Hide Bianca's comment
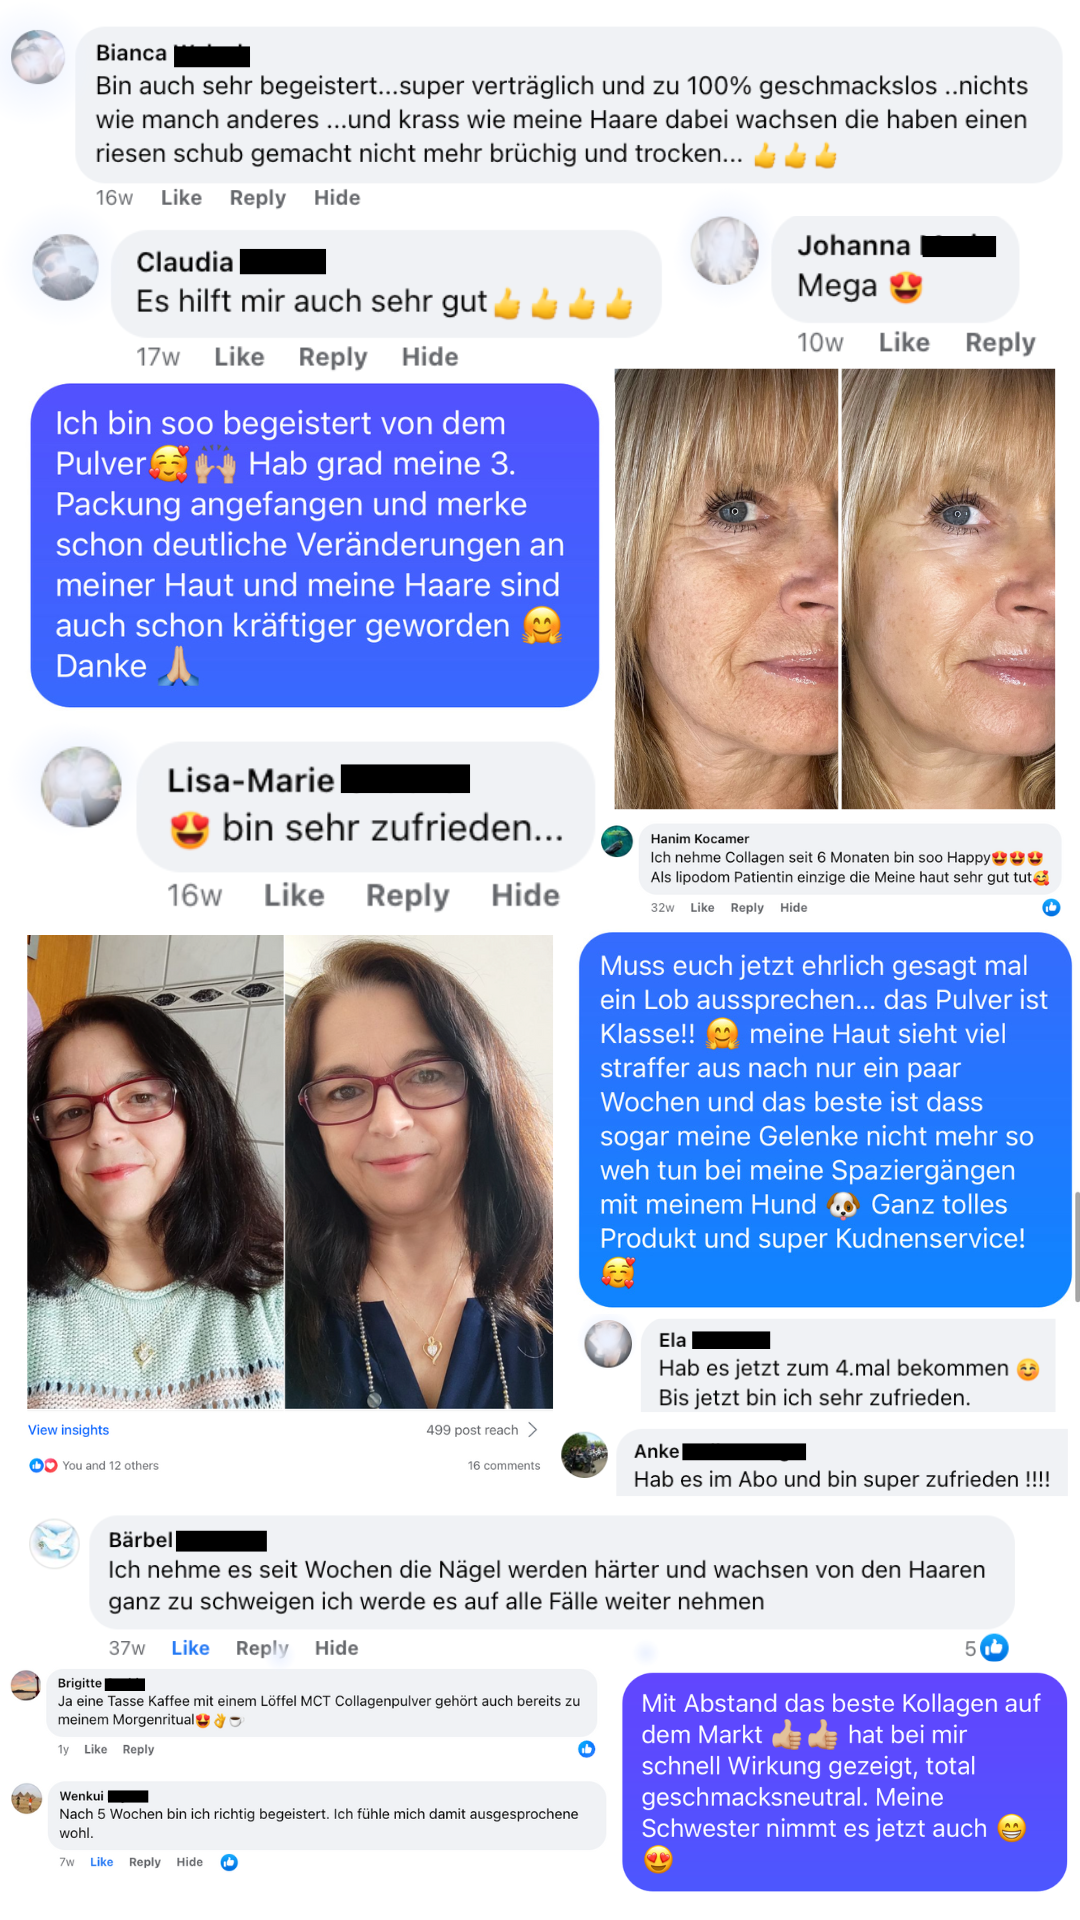This screenshot has width=1080, height=1920. [337, 198]
